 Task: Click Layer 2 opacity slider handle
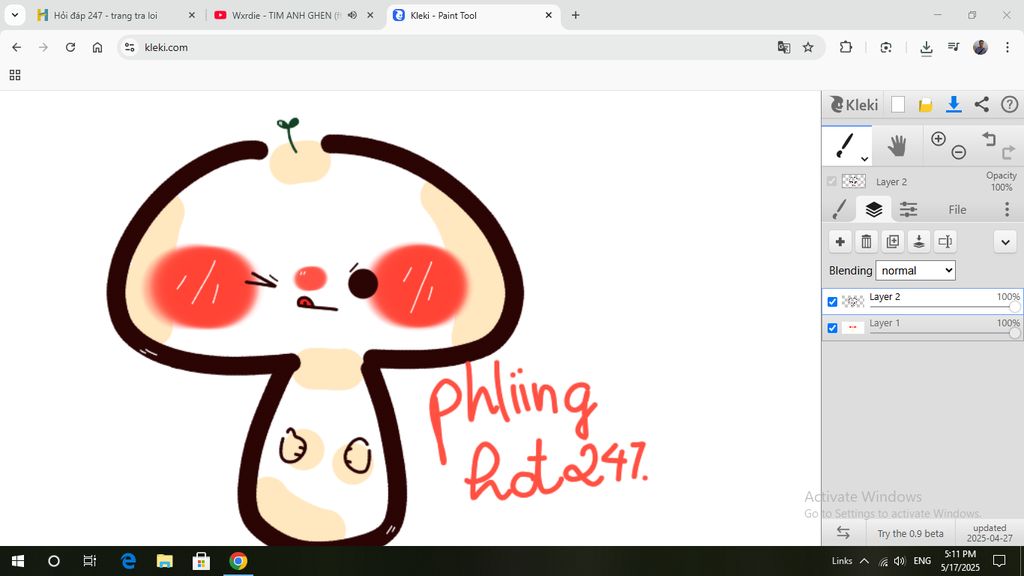click(1015, 307)
